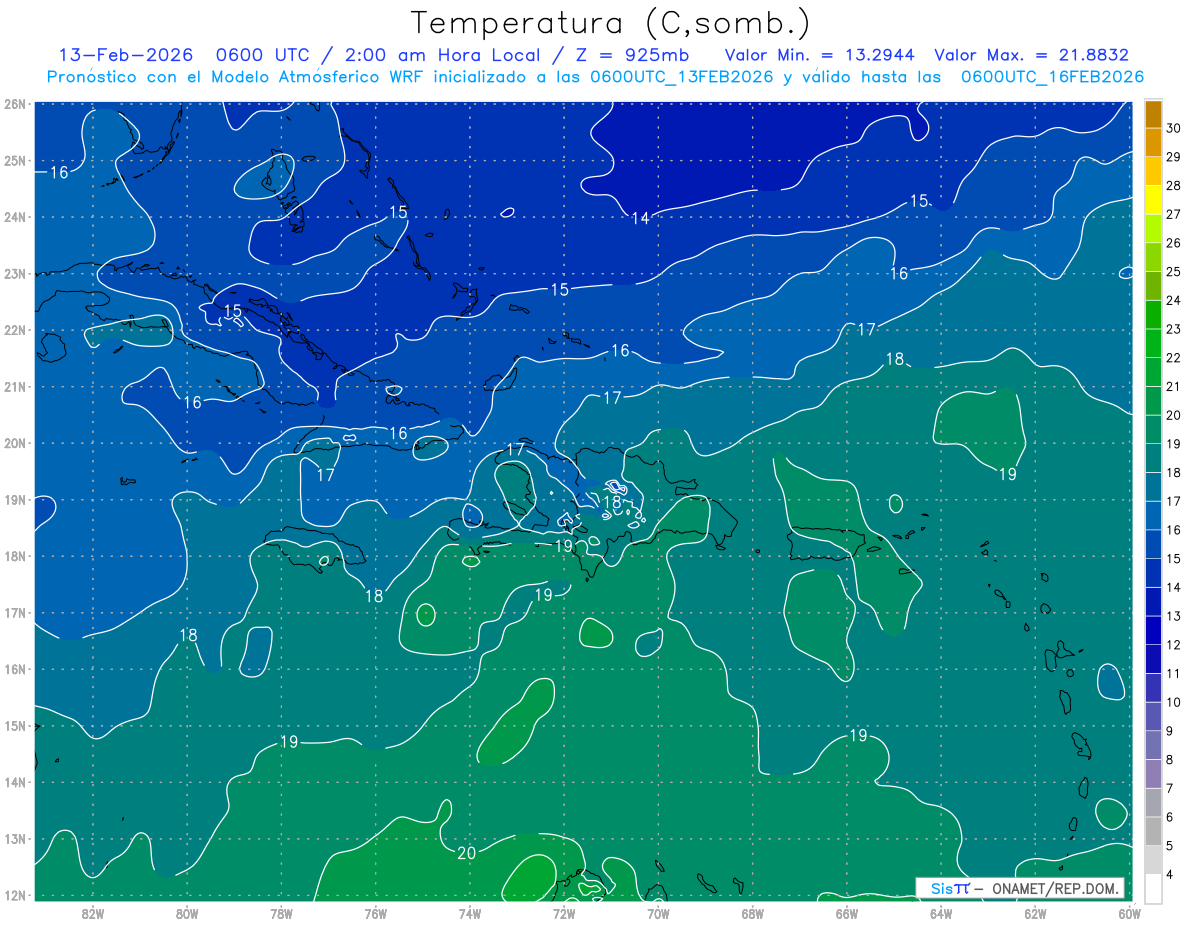
Task: Select the "Valor Max. = 21.8832" readout
Action: point(1032,55)
